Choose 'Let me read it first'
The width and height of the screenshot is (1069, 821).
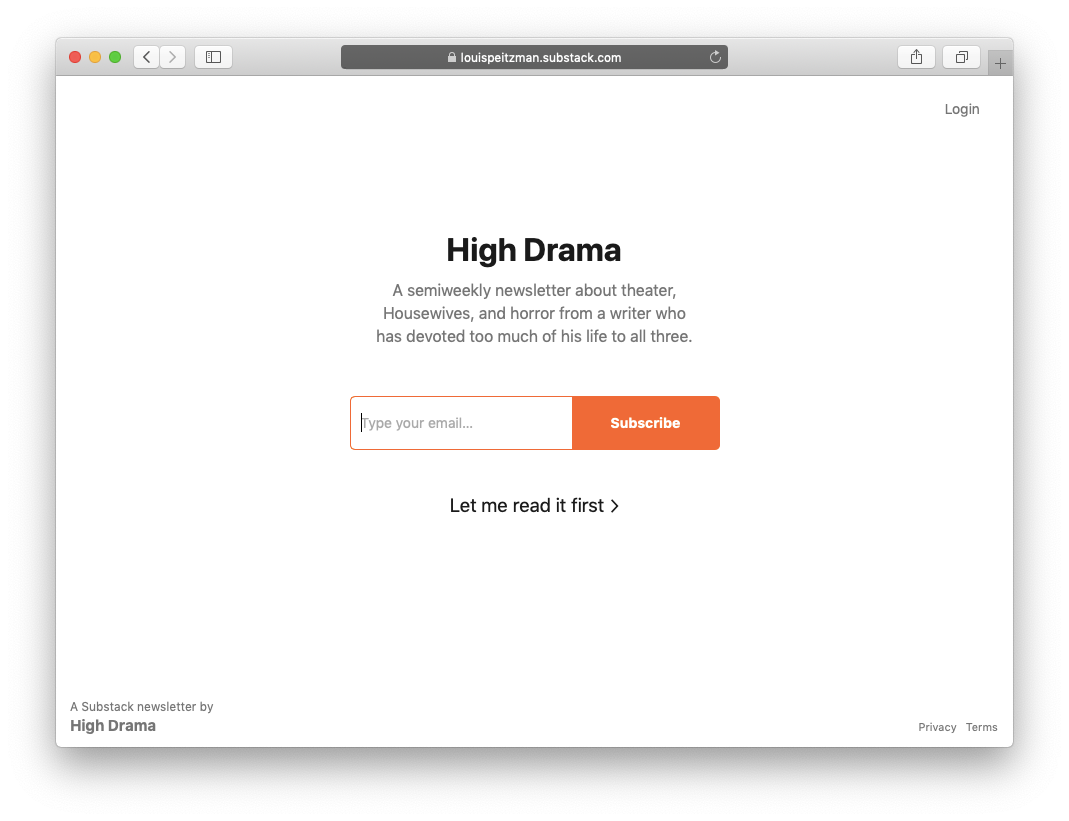click(x=533, y=506)
